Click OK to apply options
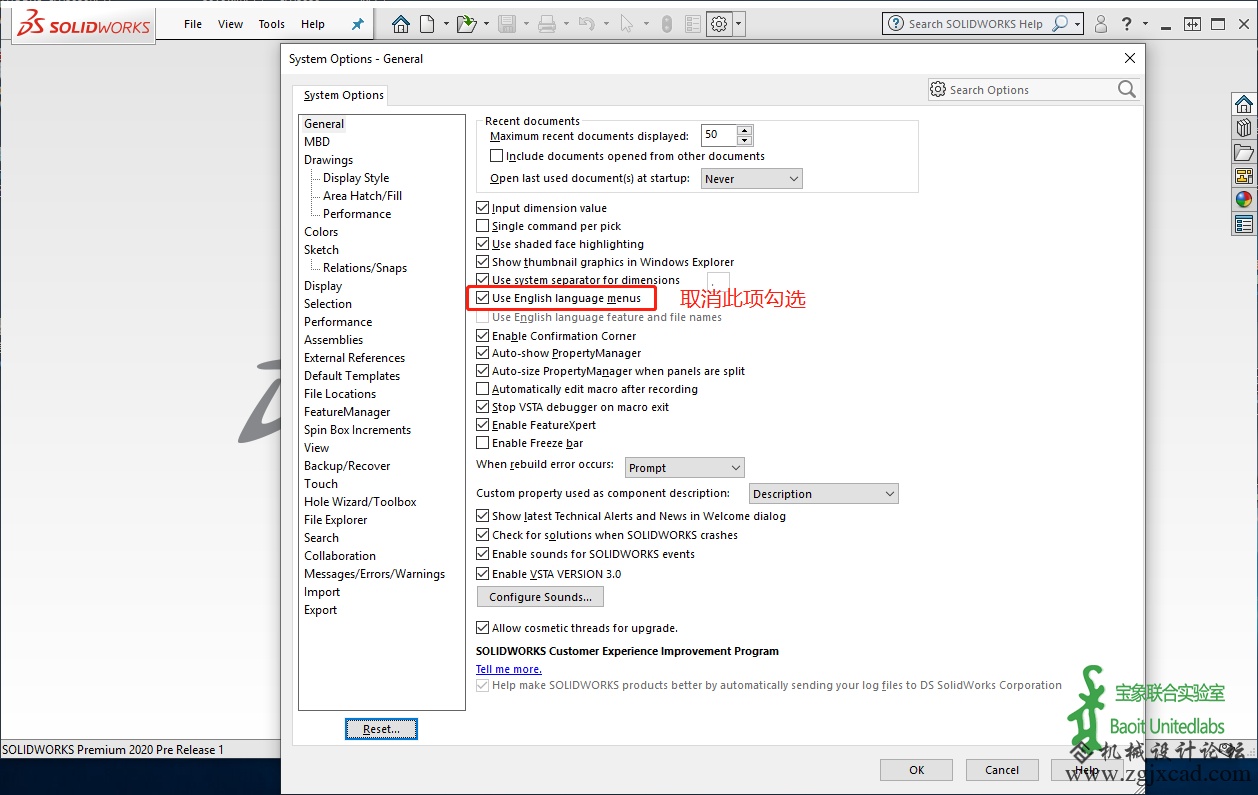Image resolution: width=1258 pixels, height=795 pixels. [916, 770]
